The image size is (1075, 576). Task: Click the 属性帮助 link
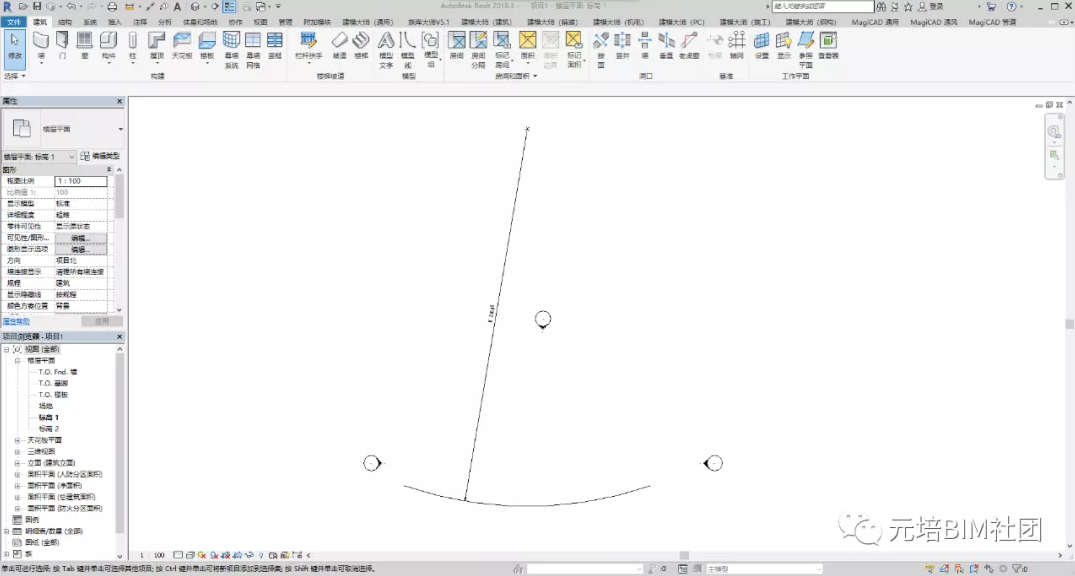(x=16, y=321)
